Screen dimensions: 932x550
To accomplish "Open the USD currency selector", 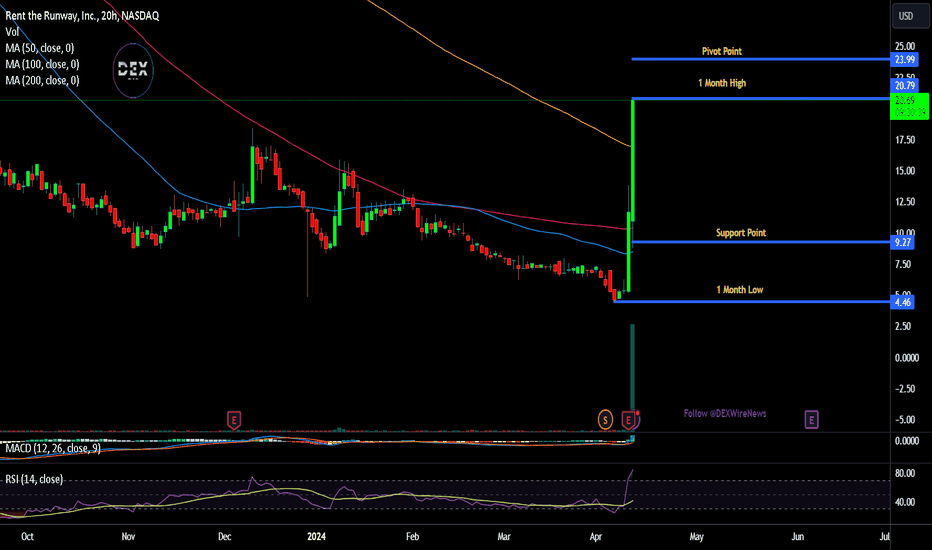I will [x=909, y=16].
